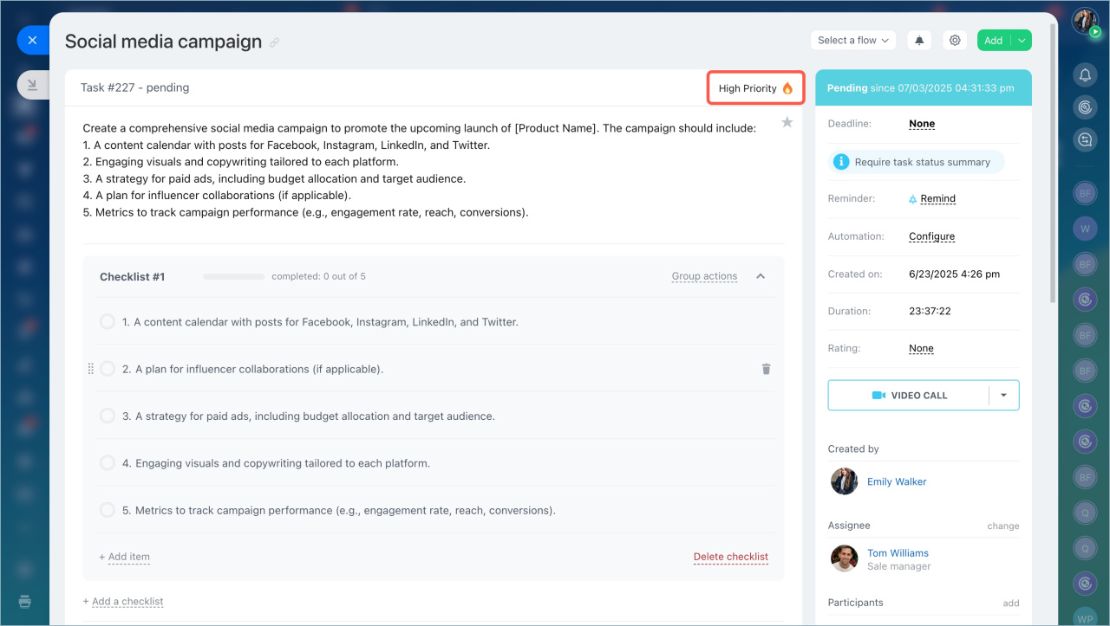The height and width of the screenshot is (626, 1110).
Task: Mark task as favorite with star icon
Action: [x=786, y=123]
